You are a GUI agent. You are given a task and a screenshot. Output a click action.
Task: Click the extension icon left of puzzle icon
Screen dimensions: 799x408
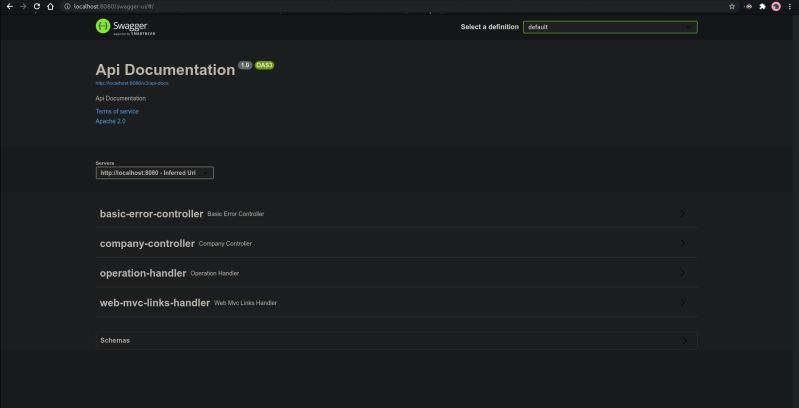point(749,7)
